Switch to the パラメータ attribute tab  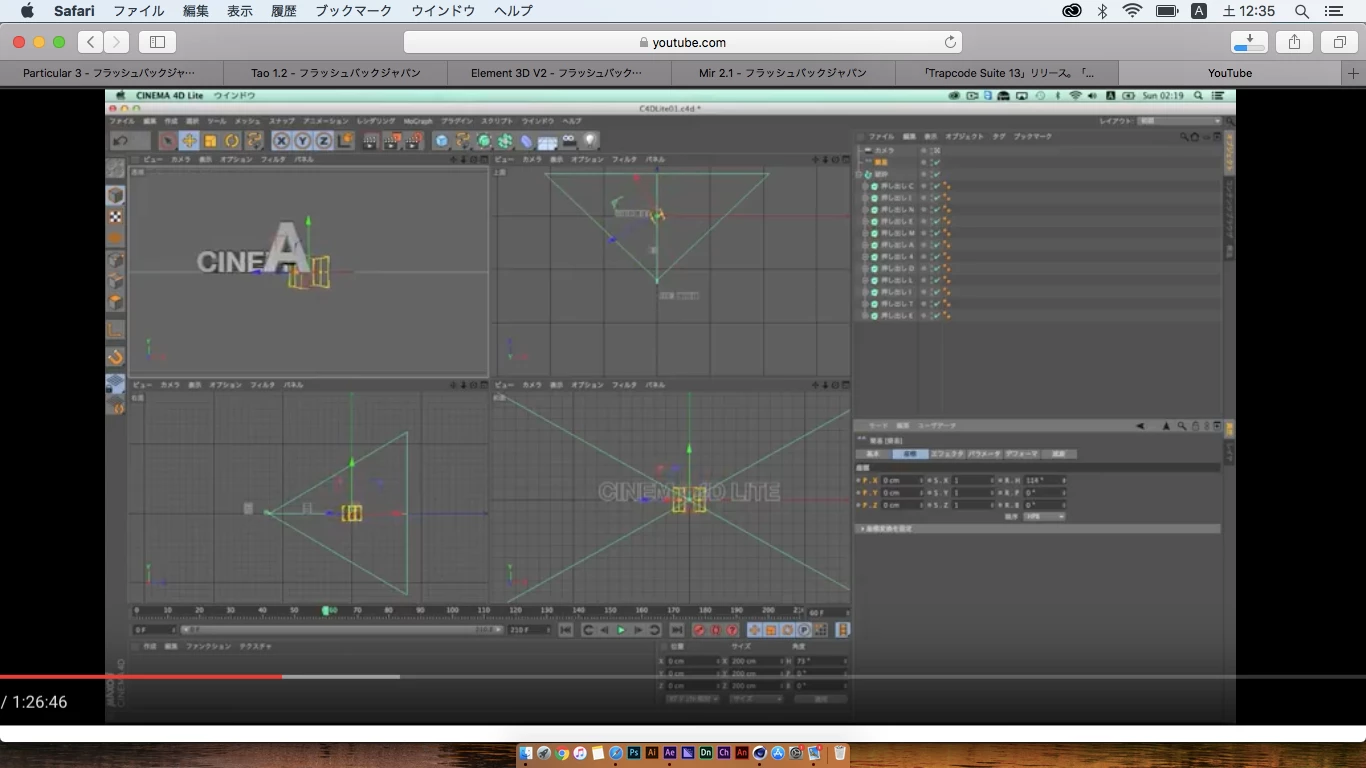984,454
